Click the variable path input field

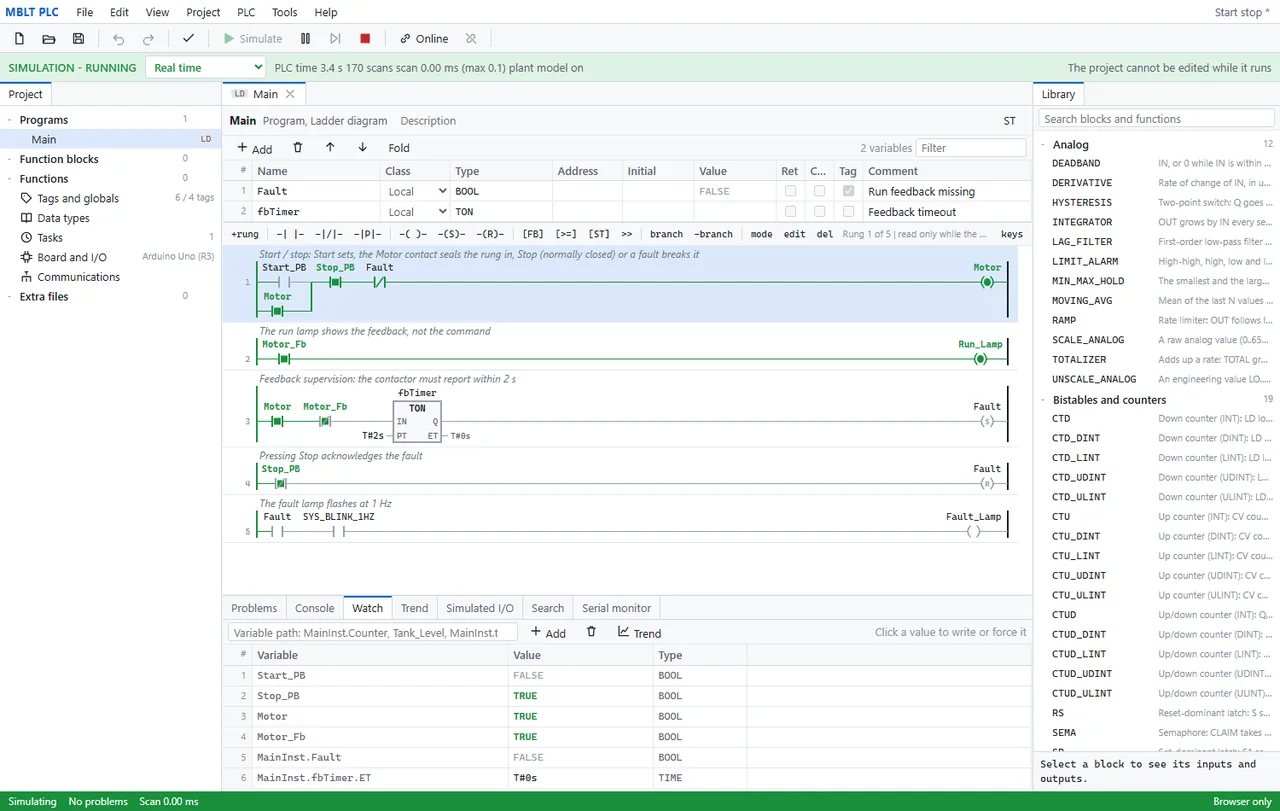coord(373,632)
